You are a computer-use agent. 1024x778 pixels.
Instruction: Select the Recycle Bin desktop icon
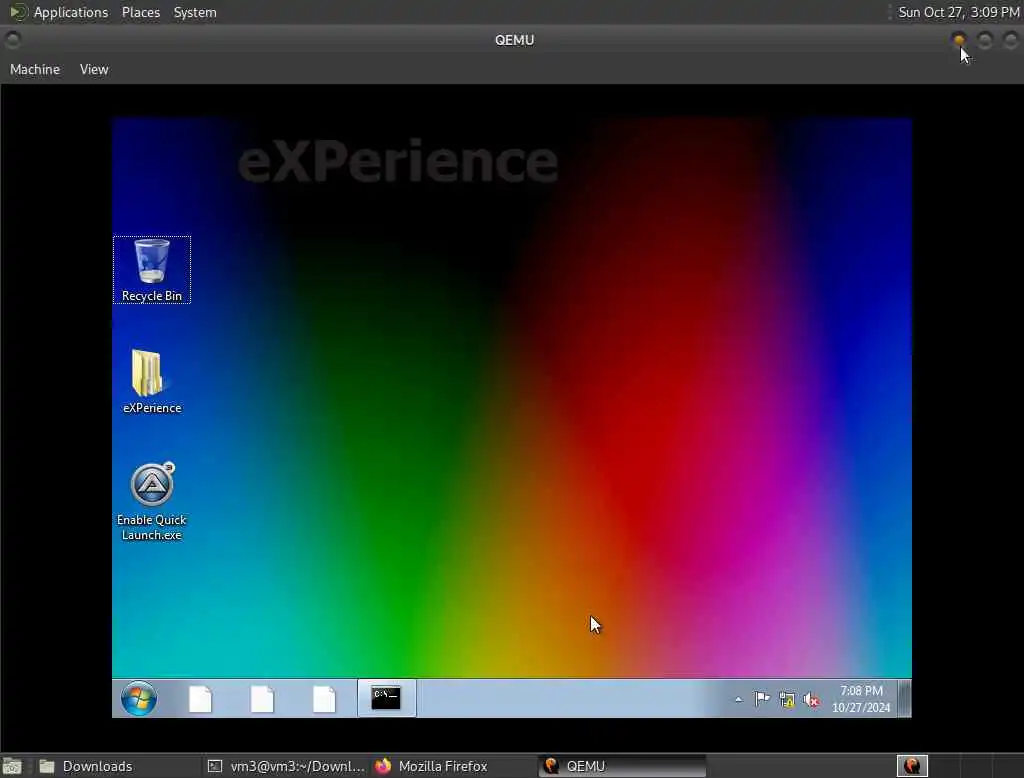click(x=152, y=270)
